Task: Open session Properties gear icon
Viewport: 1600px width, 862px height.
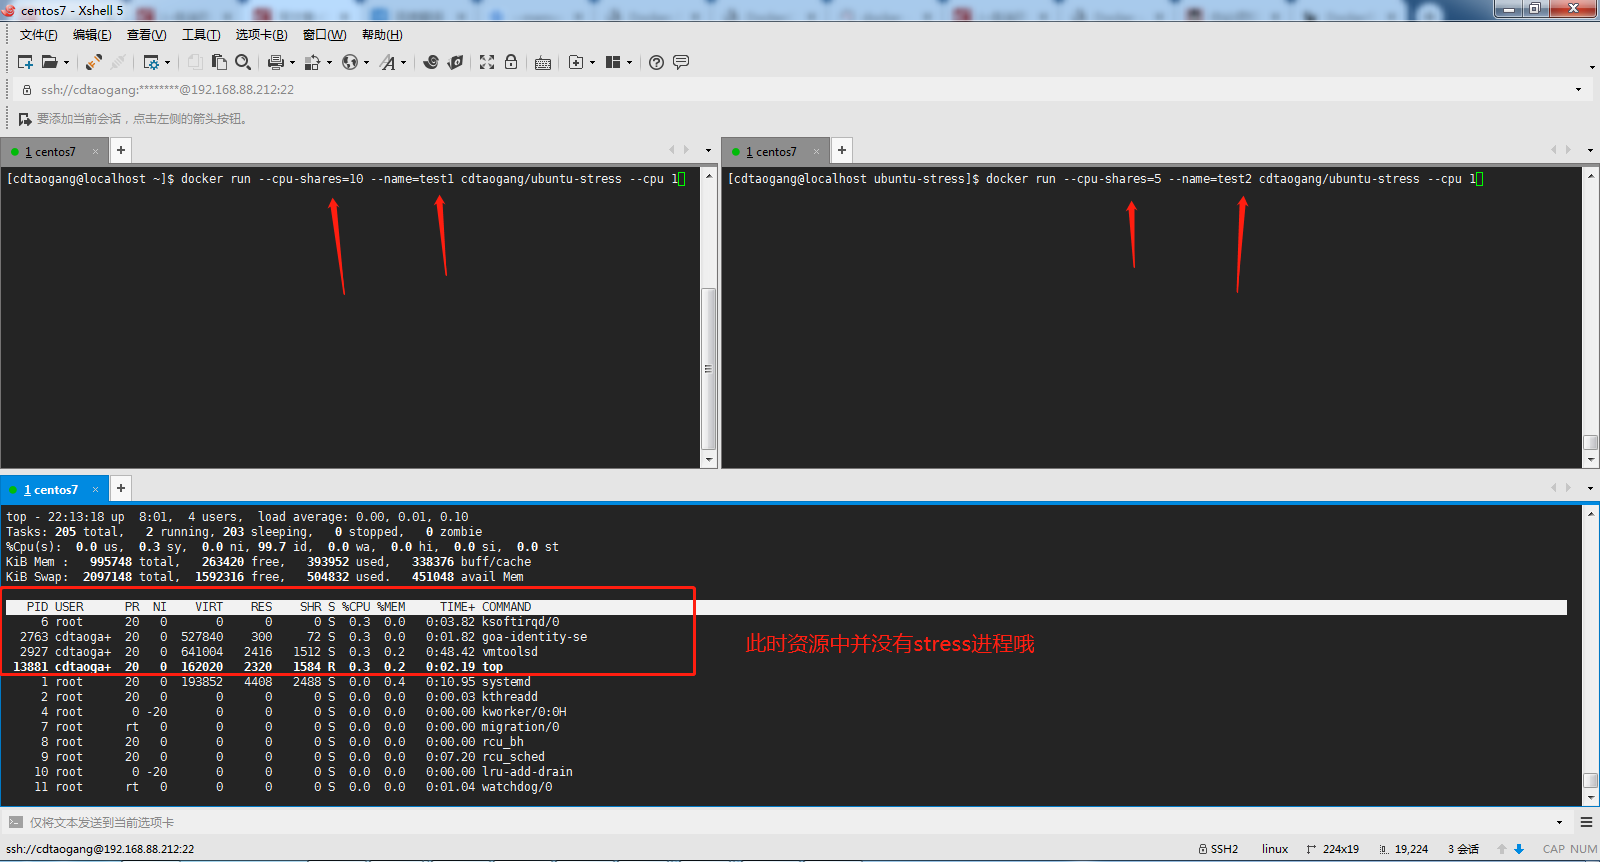Action: (151, 62)
